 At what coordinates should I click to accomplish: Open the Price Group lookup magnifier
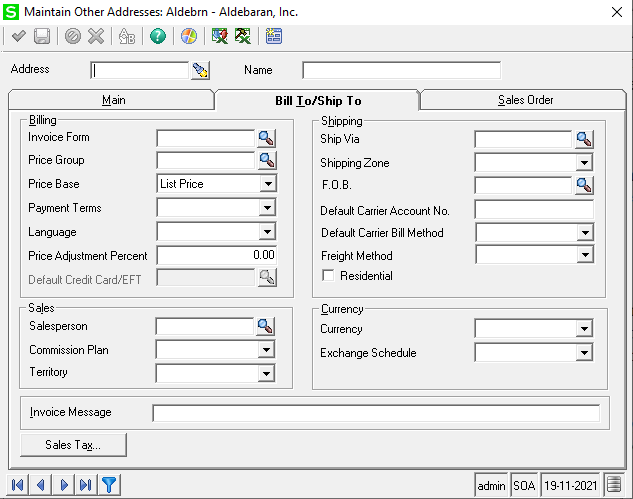266,161
